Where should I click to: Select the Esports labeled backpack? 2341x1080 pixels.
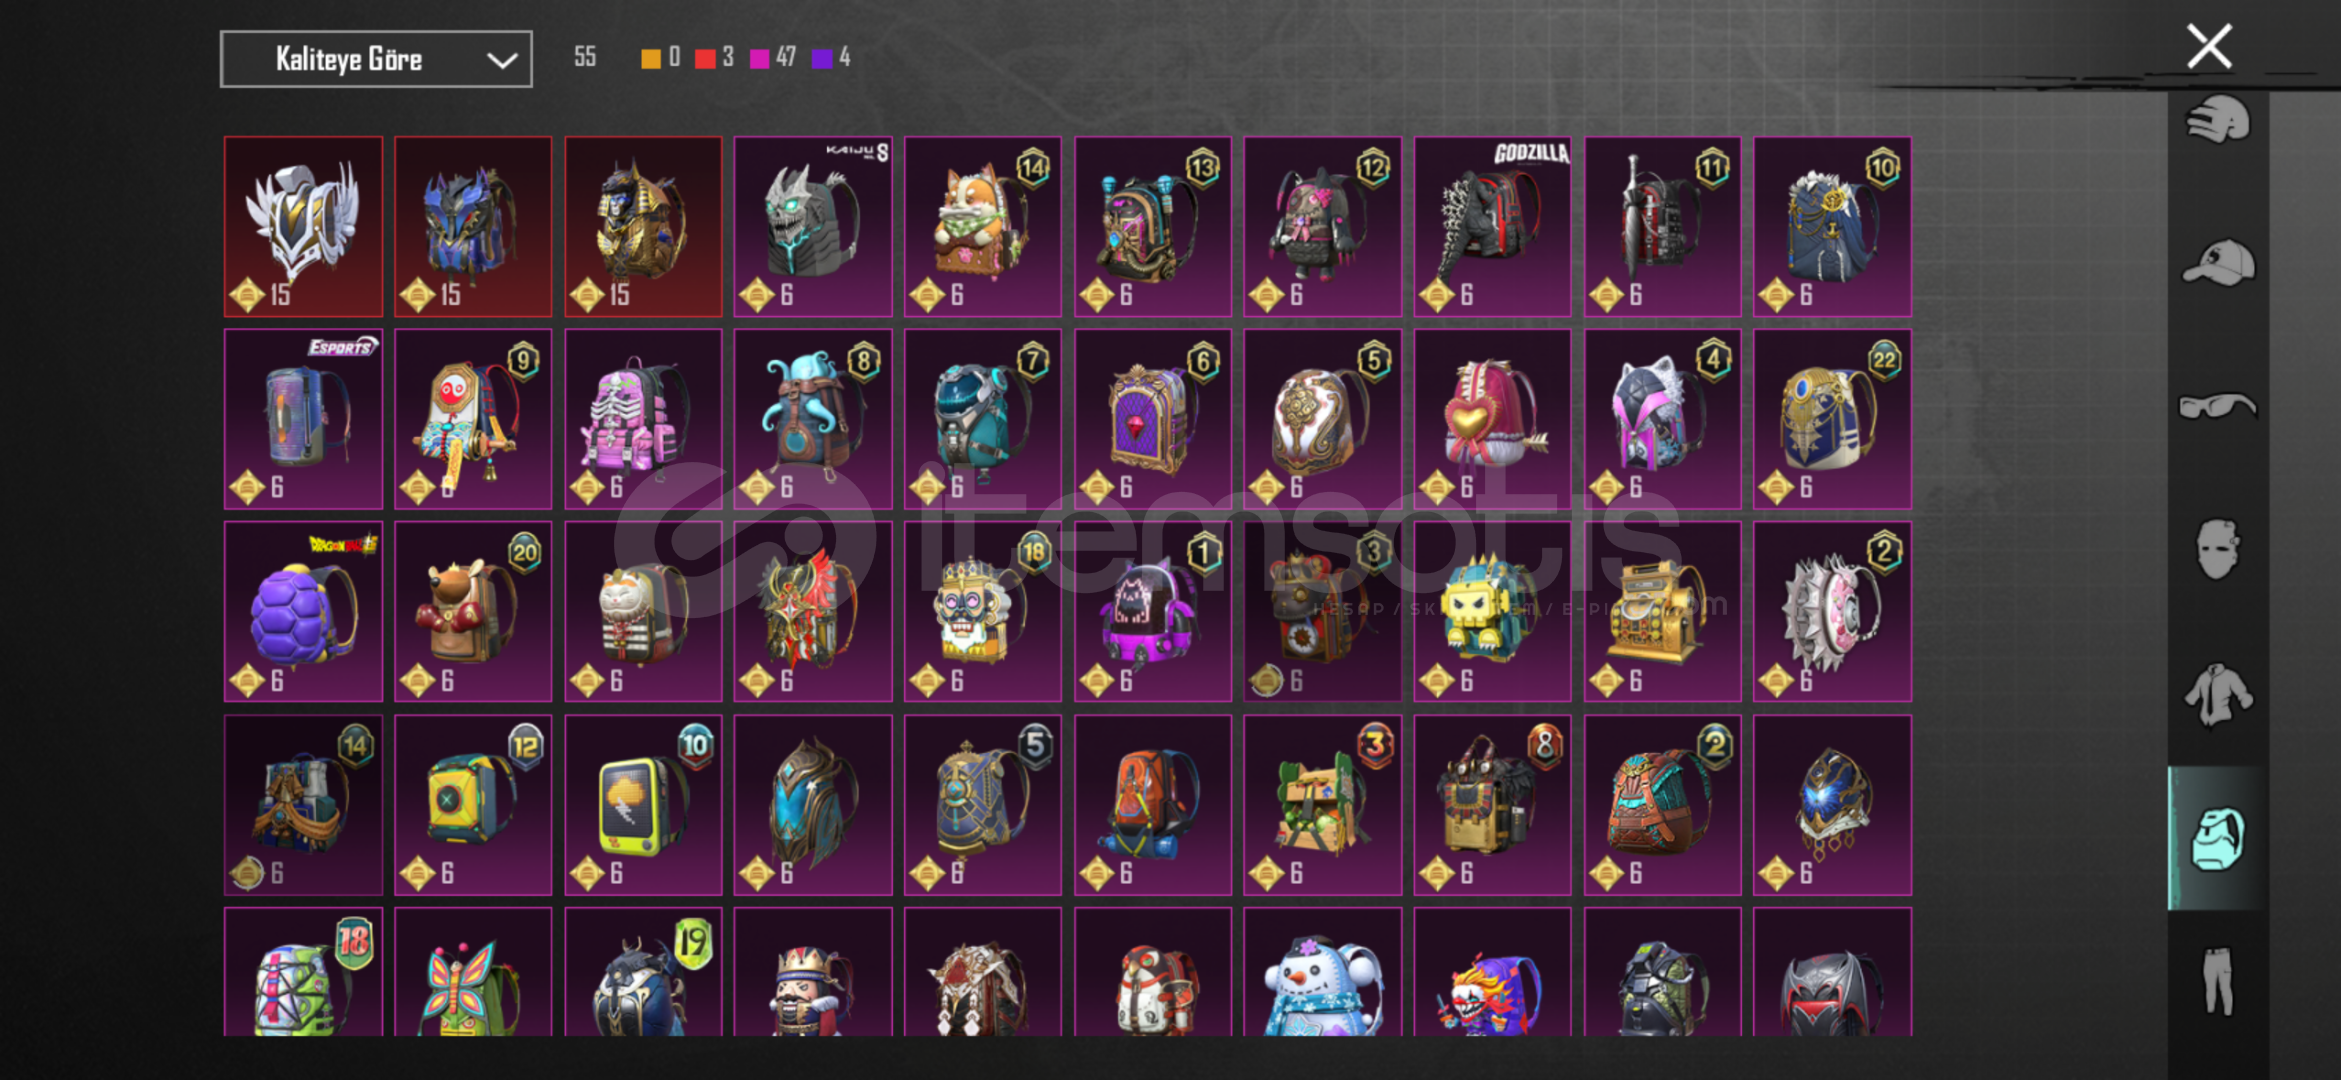303,419
